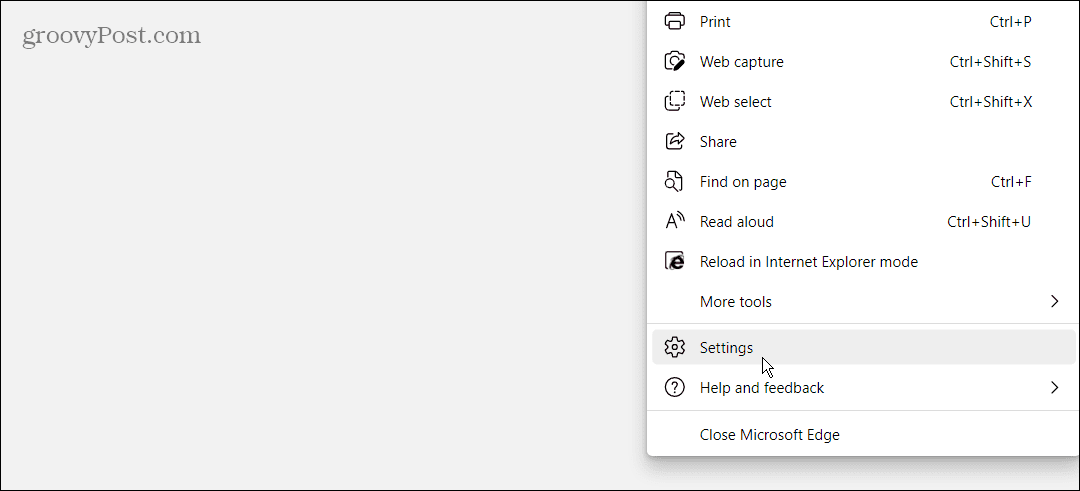Image resolution: width=1080 pixels, height=491 pixels.
Task: Click the Internet Explorer mode icon
Action: coord(674,261)
